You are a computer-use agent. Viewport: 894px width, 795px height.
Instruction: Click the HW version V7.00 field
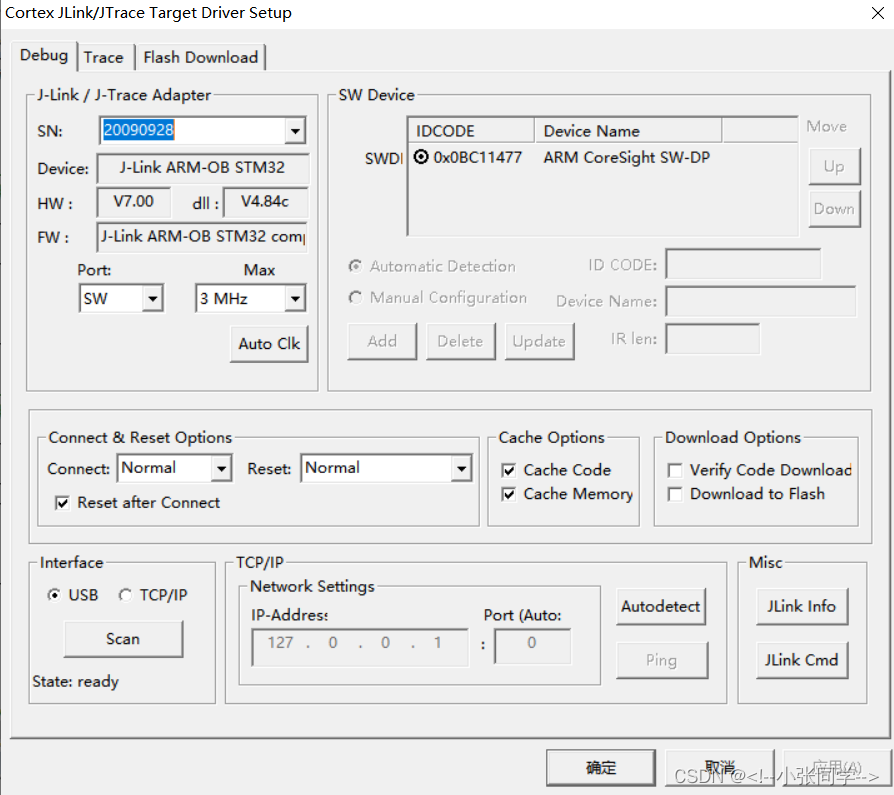(x=133, y=202)
